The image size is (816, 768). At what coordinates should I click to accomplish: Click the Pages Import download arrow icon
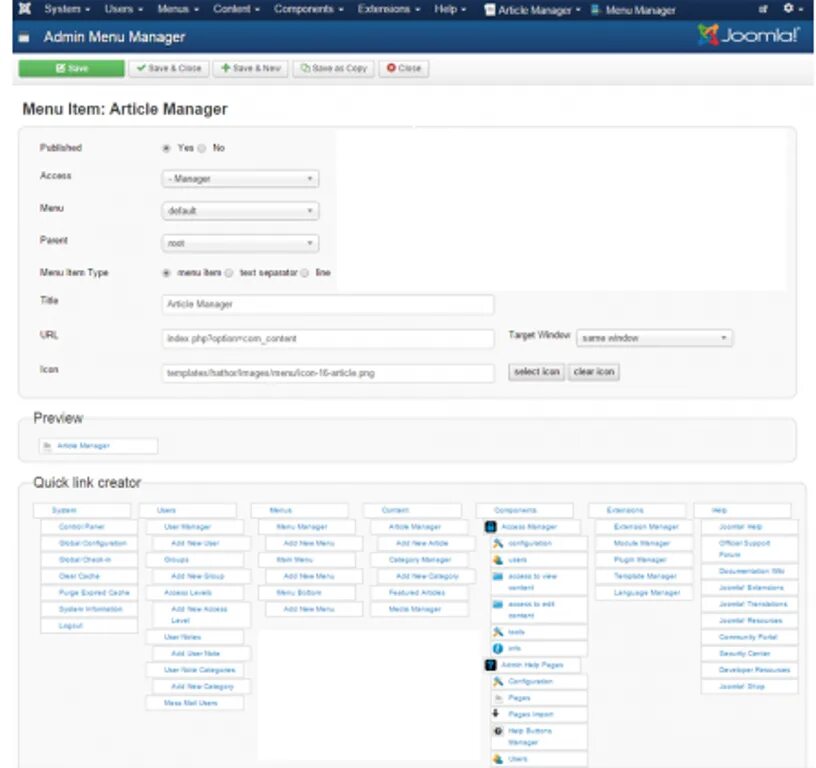click(496, 713)
